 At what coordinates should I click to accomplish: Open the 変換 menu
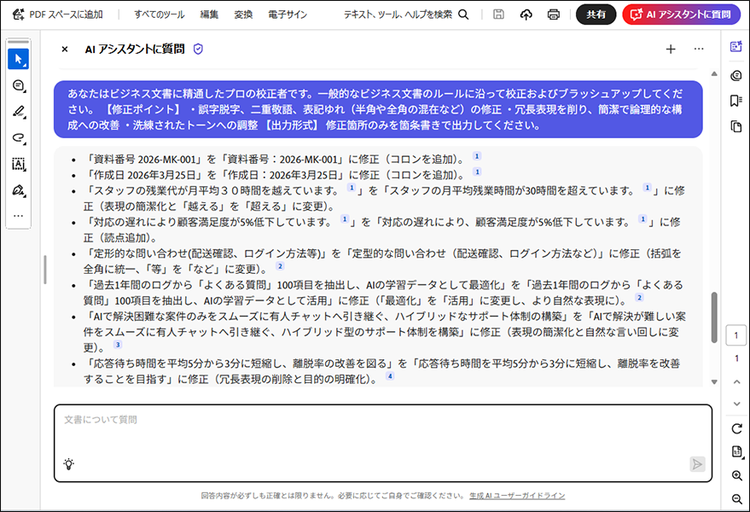coord(243,14)
